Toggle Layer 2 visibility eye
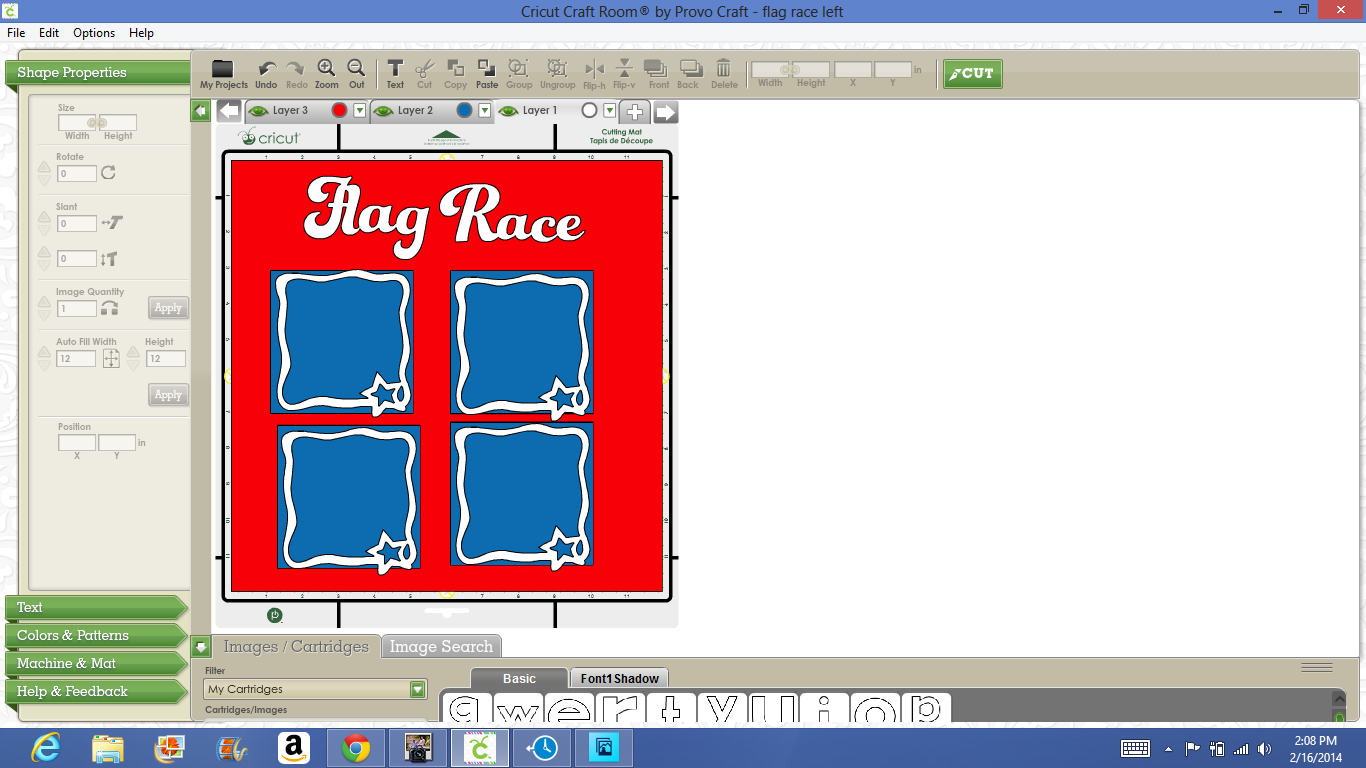Image resolution: width=1366 pixels, height=768 pixels. [x=384, y=111]
